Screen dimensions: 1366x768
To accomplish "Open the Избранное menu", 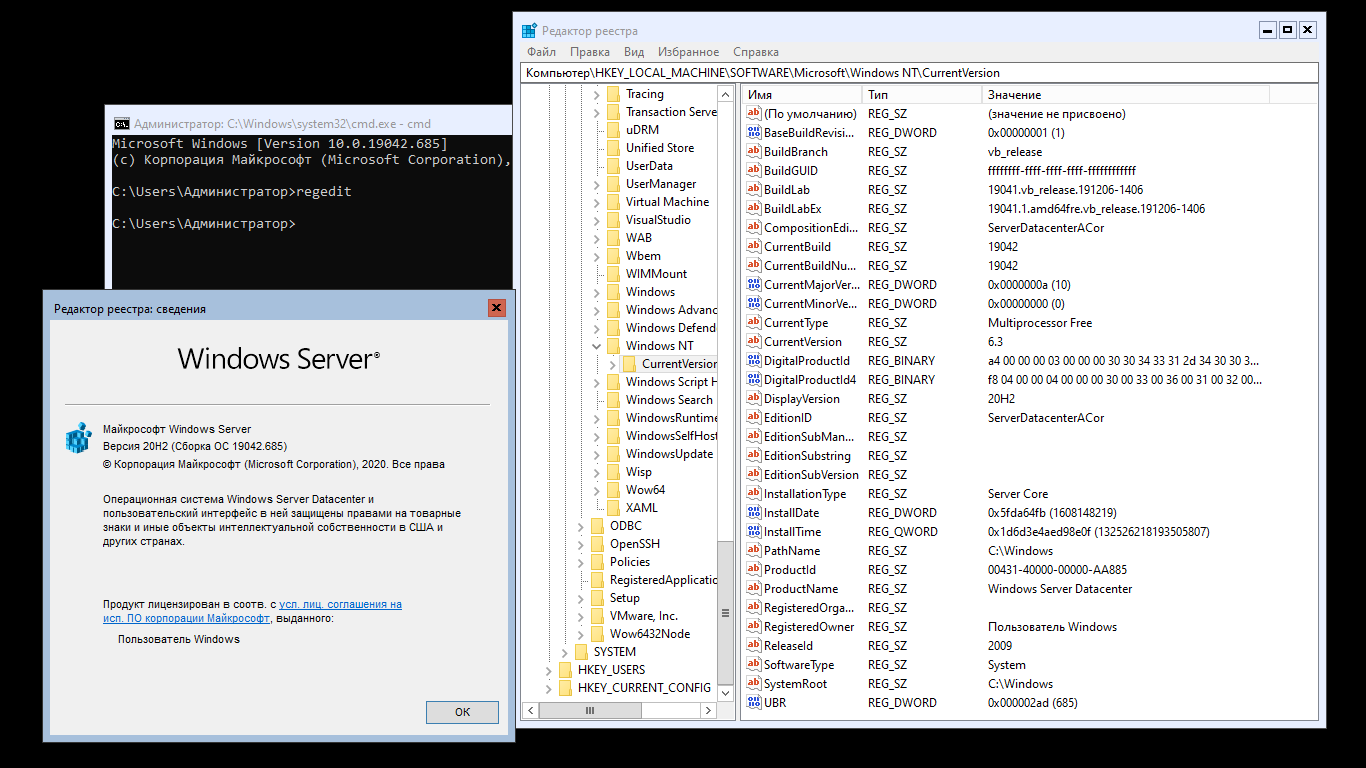I will coord(688,52).
